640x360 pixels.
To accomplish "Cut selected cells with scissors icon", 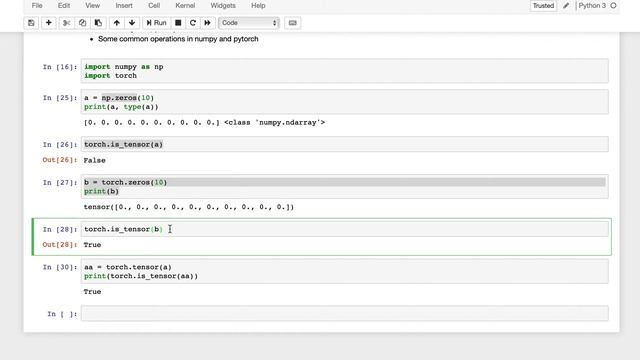I will tap(66, 23).
